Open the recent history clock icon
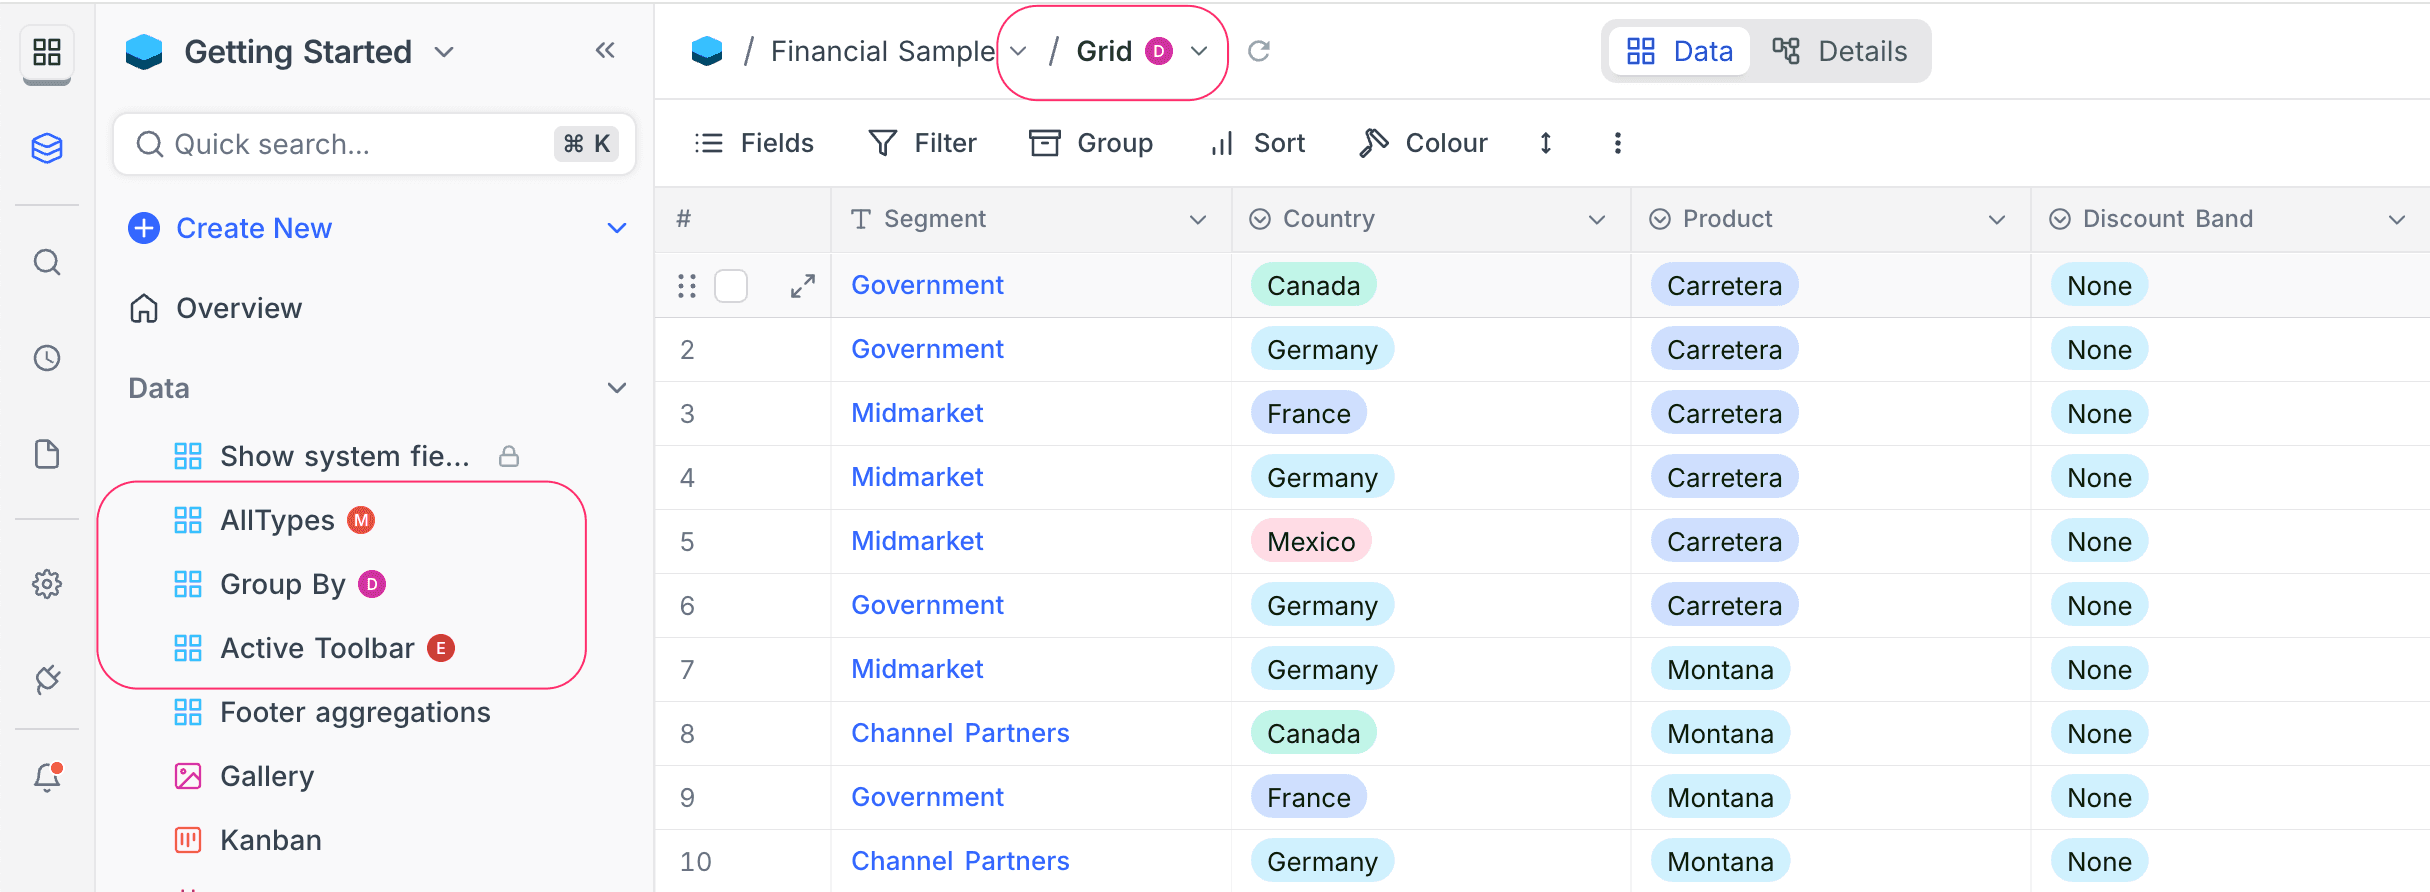Screen dimensions: 2430x892 pyautogui.click(x=47, y=358)
